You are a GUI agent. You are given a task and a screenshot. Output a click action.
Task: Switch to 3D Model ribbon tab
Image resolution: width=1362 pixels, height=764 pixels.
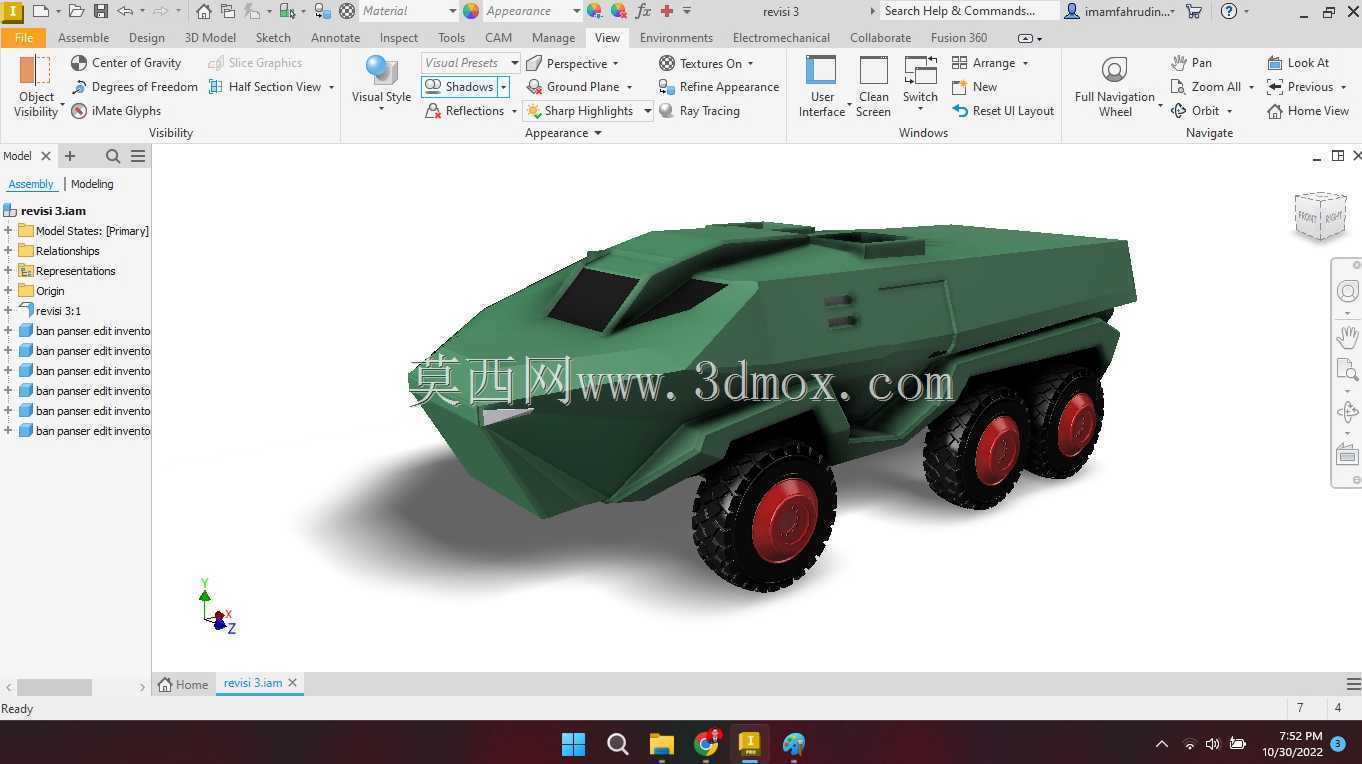point(210,38)
